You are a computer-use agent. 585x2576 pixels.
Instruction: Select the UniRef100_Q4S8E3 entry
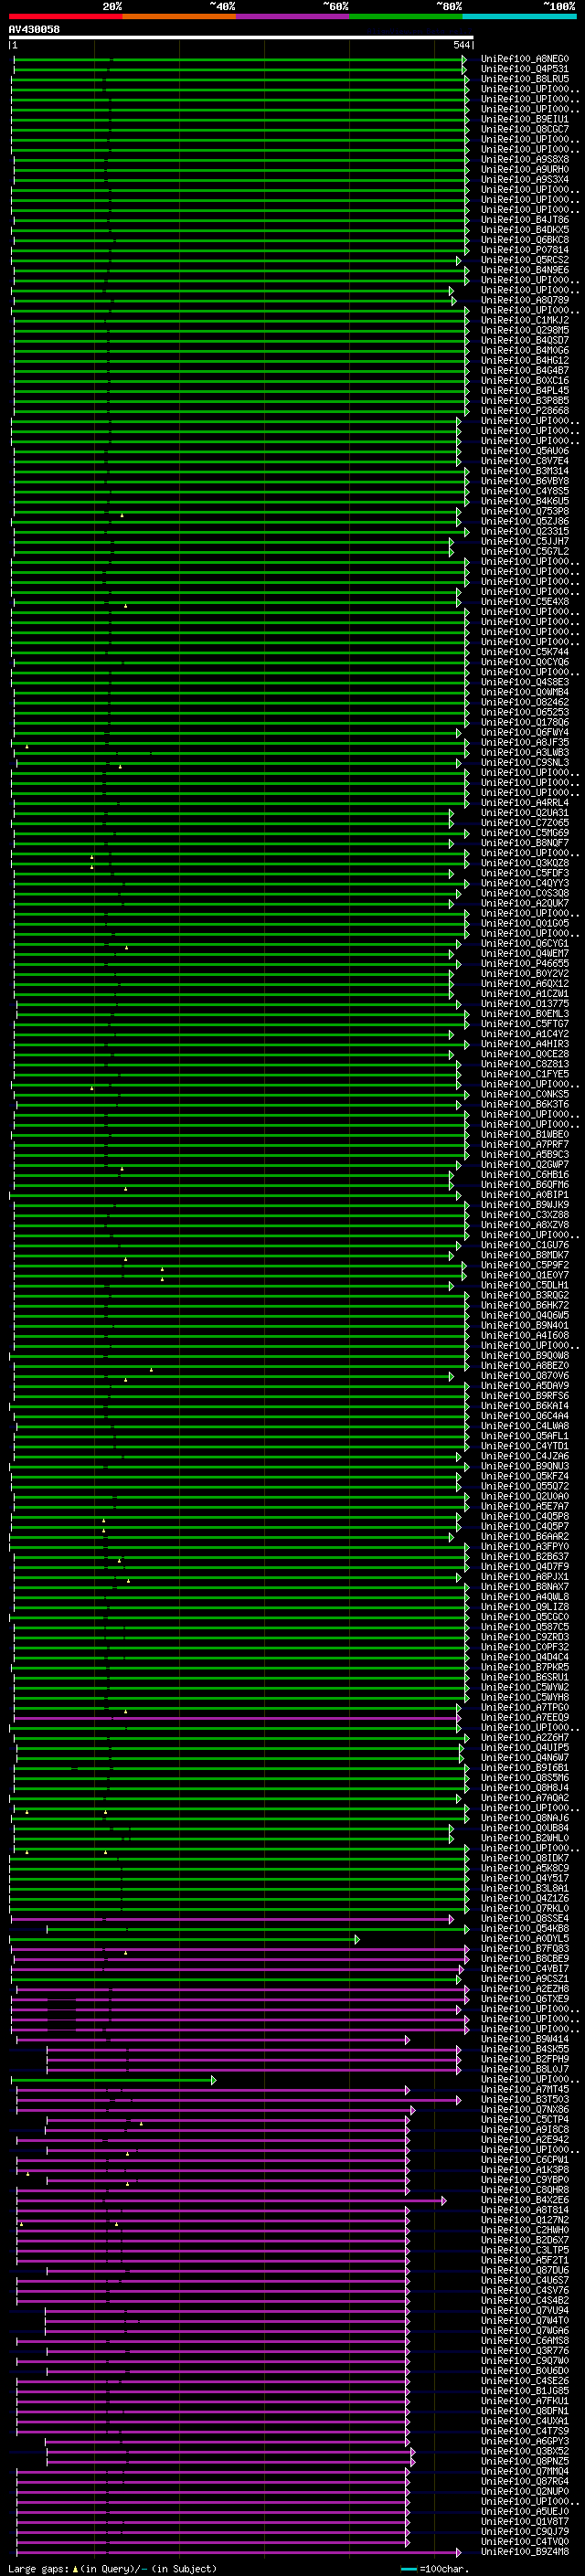pyautogui.click(x=525, y=682)
